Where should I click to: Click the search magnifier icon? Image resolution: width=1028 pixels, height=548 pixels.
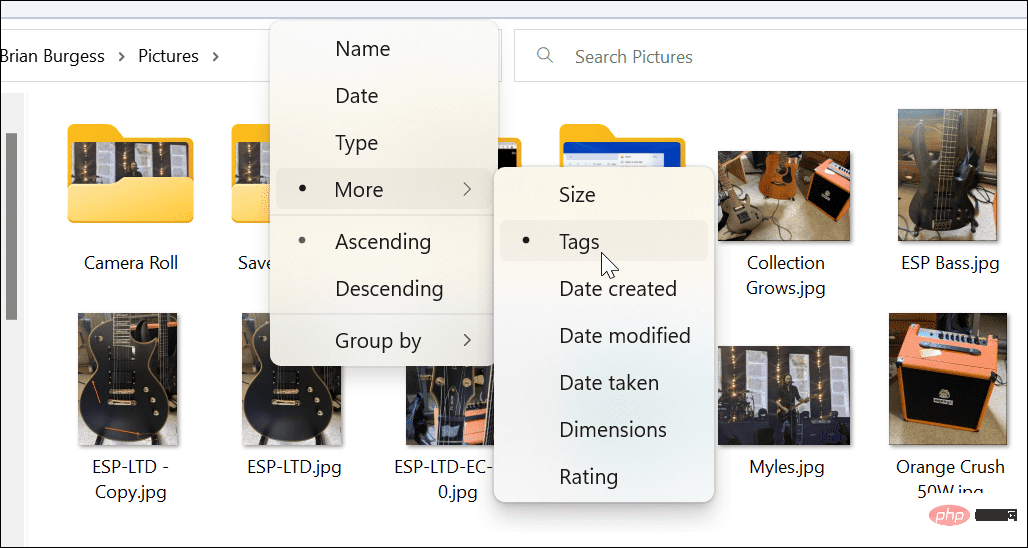point(545,56)
